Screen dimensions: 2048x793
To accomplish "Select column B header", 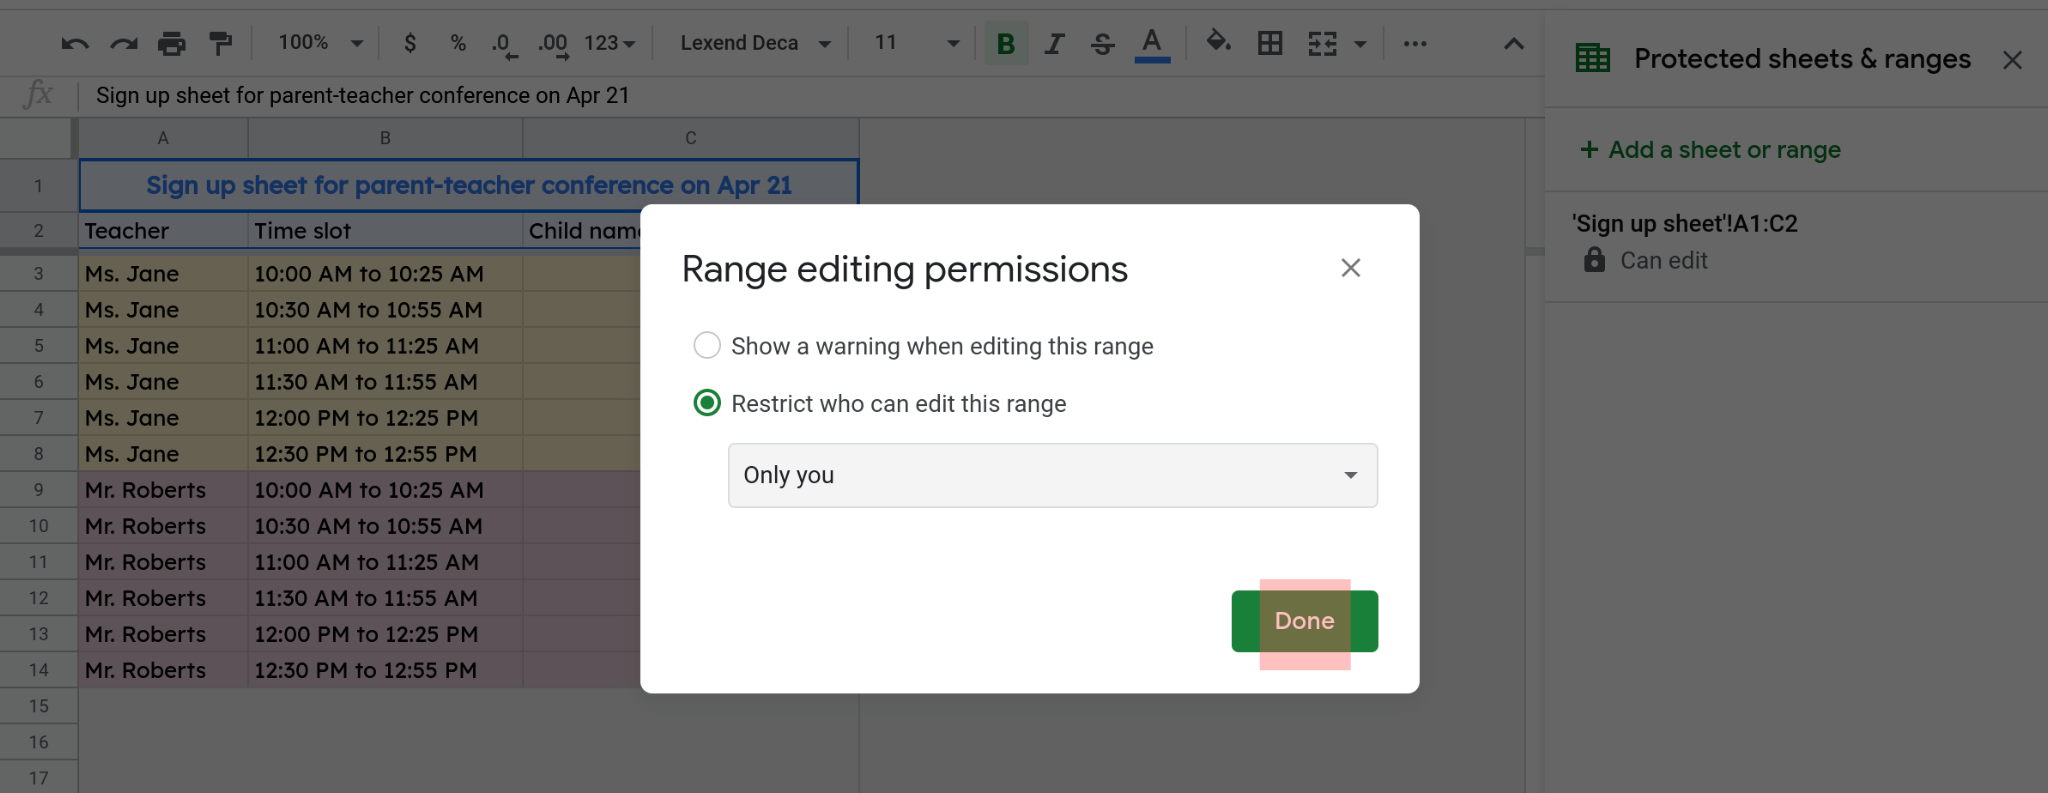I will [385, 138].
